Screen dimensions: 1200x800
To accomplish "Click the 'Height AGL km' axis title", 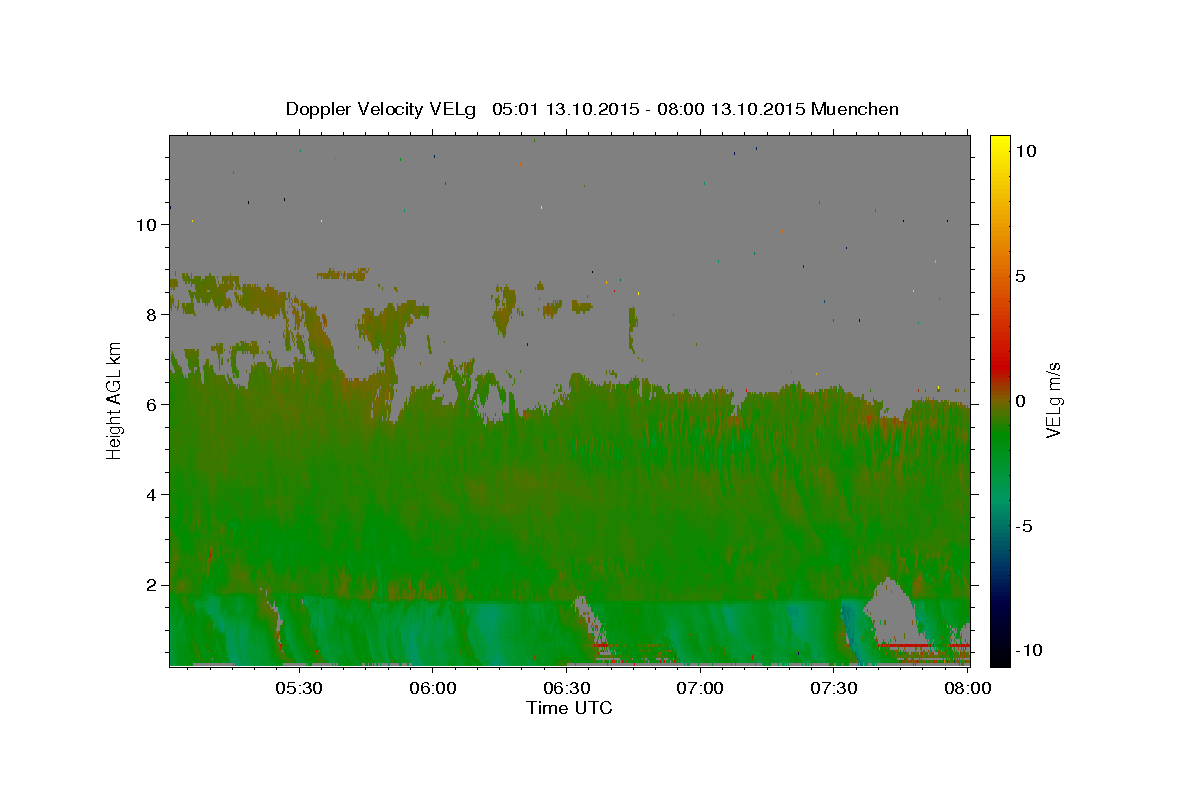I will (115, 399).
